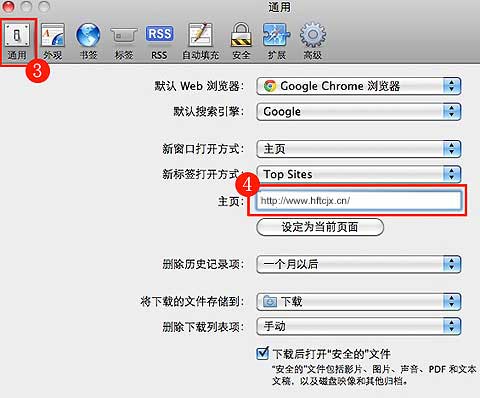
Task: Click the 主页 homepage URL field
Action: pos(359,201)
